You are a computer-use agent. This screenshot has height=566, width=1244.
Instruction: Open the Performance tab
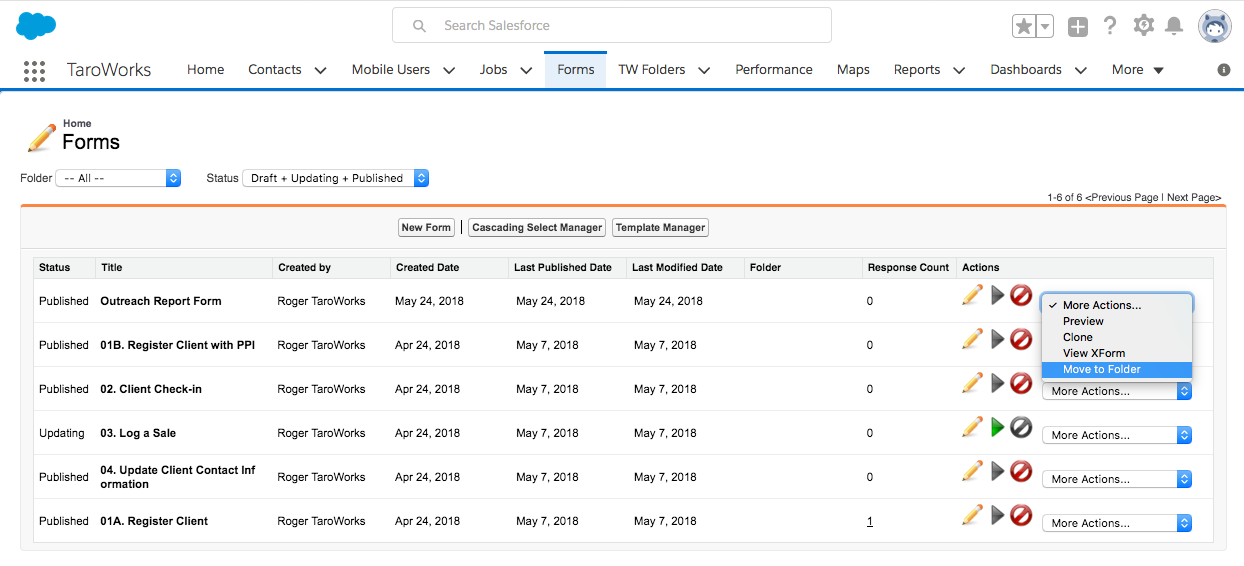774,70
